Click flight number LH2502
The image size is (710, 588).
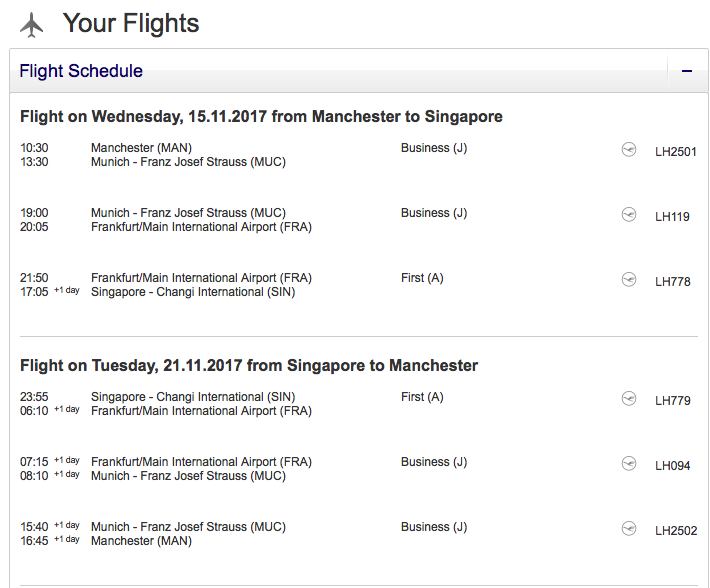[x=676, y=531]
